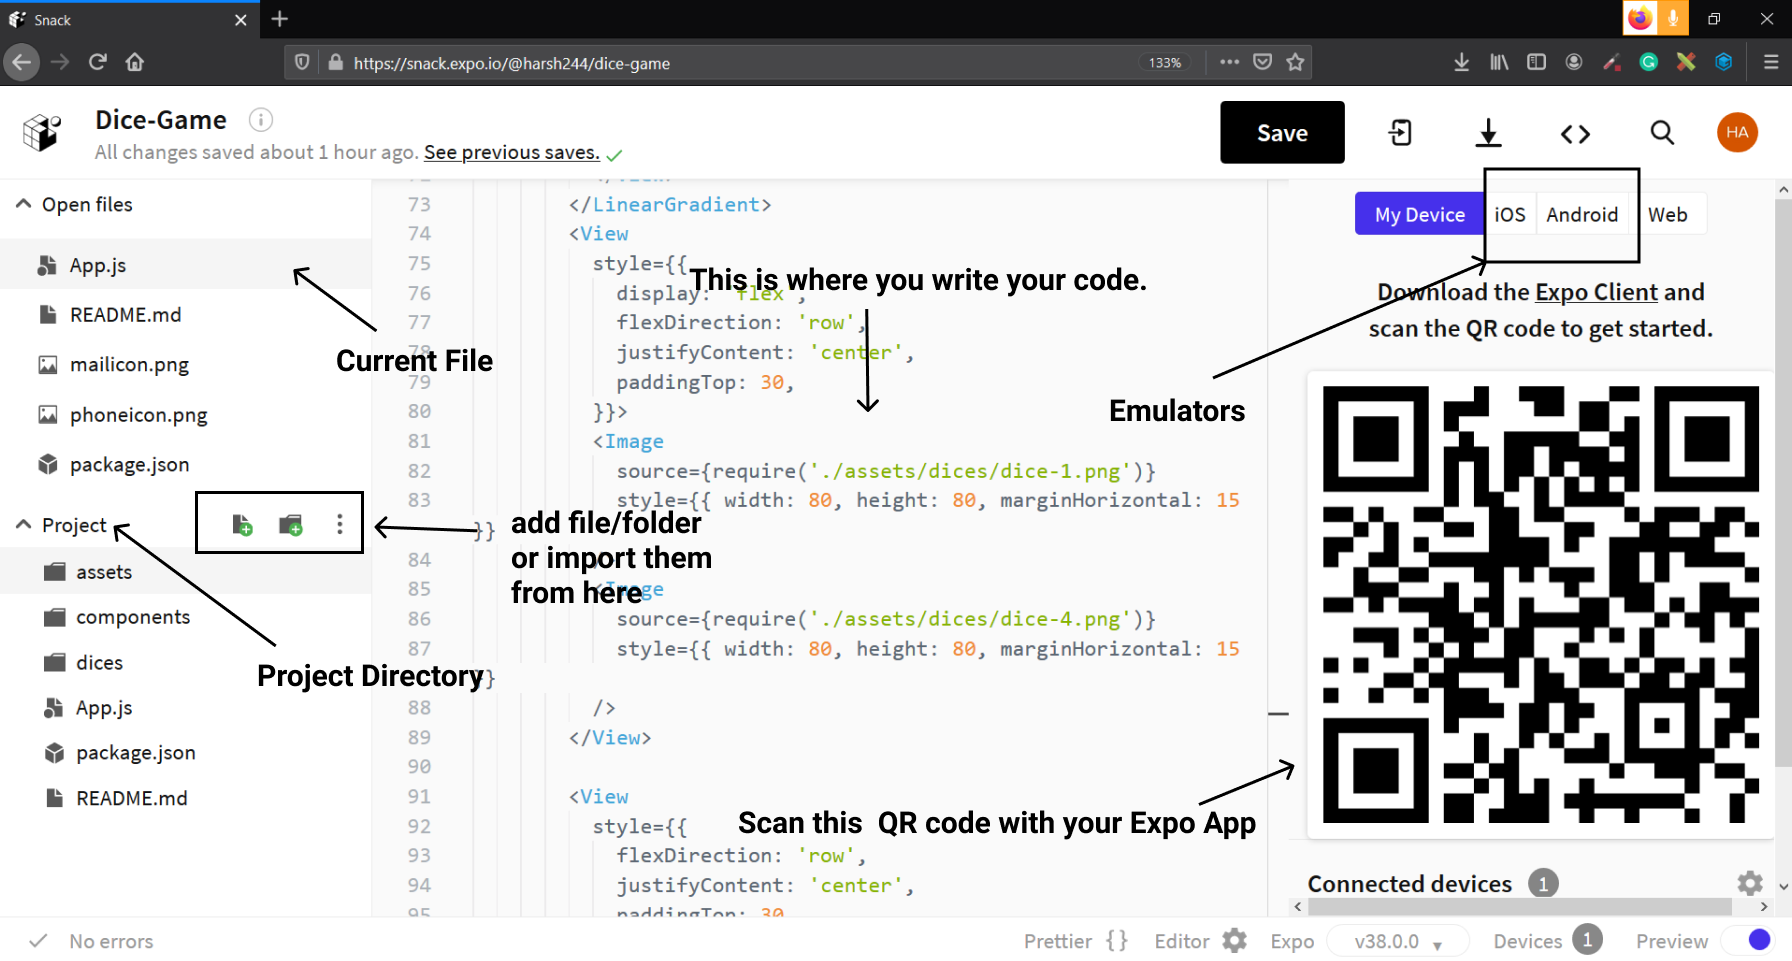Screen dimensions: 1792x961
Task: Open the Expo v38.0.0 version dropdown
Action: pyautogui.click(x=1397, y=941)
